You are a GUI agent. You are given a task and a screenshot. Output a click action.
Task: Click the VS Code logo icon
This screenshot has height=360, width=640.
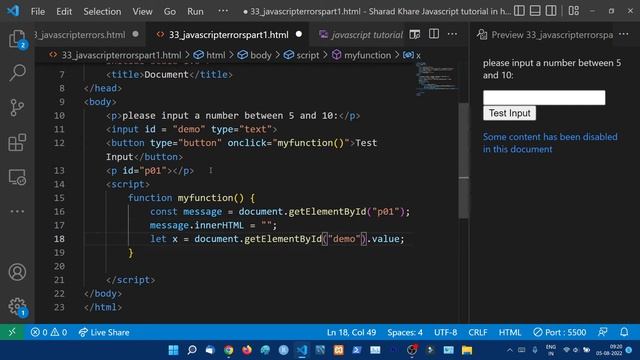click(13, 11)
